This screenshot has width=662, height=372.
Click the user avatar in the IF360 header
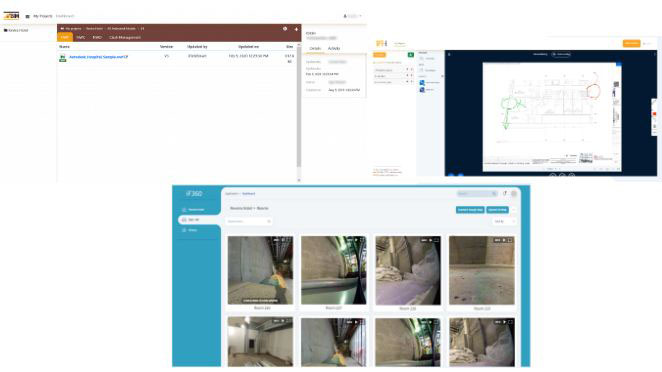514,193
